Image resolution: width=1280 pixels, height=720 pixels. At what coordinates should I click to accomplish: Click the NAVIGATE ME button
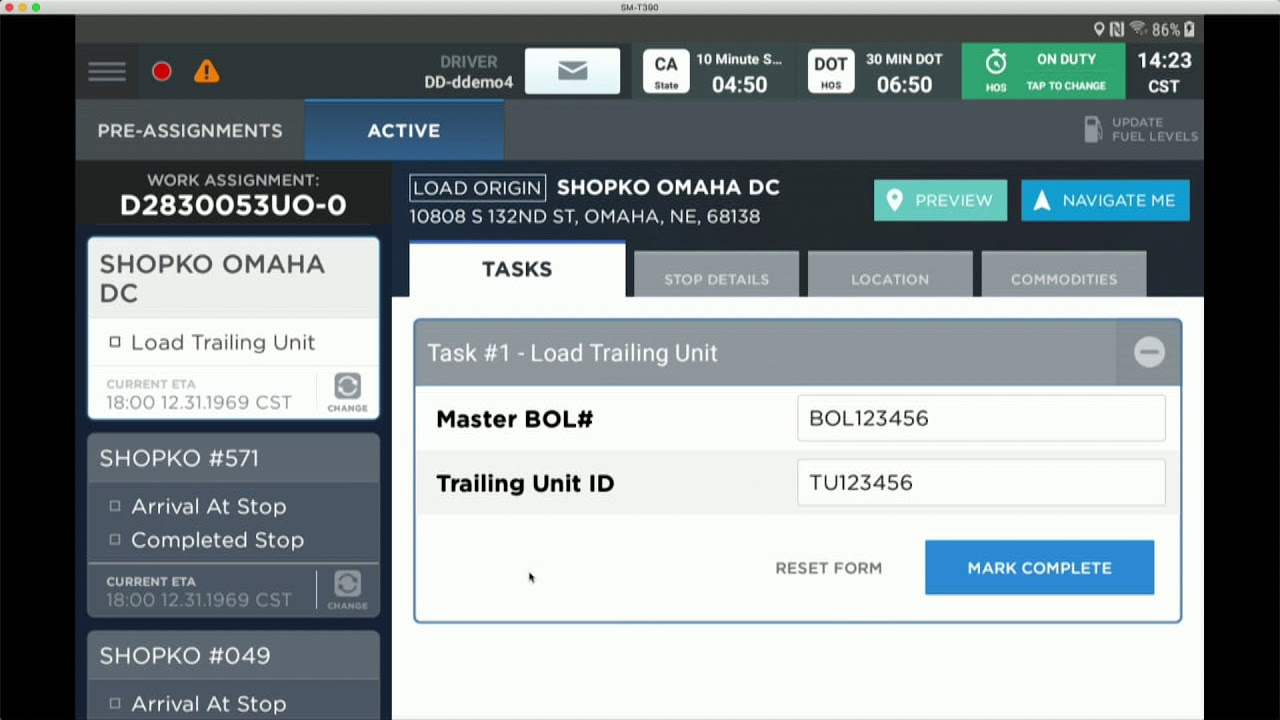(1105, 200)
